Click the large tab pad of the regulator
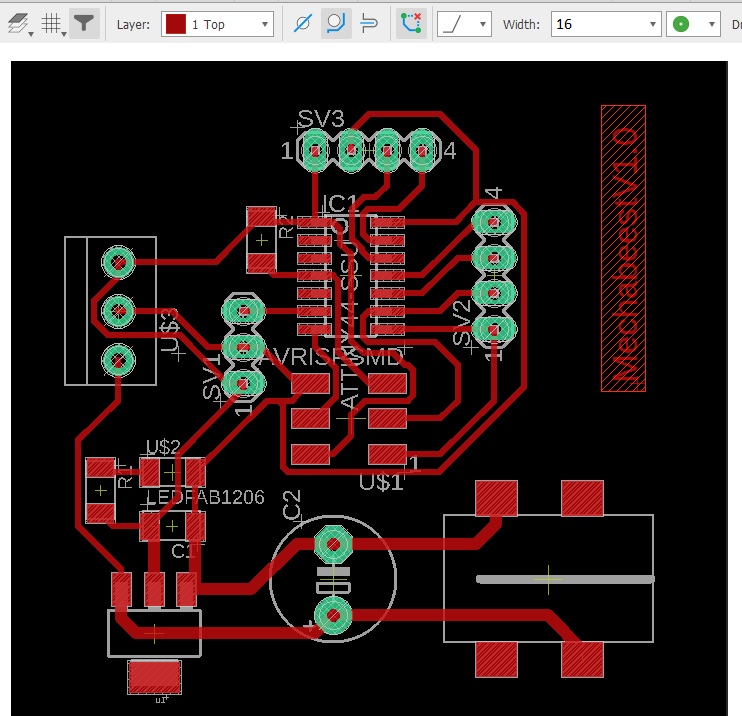 pos(154,677)
